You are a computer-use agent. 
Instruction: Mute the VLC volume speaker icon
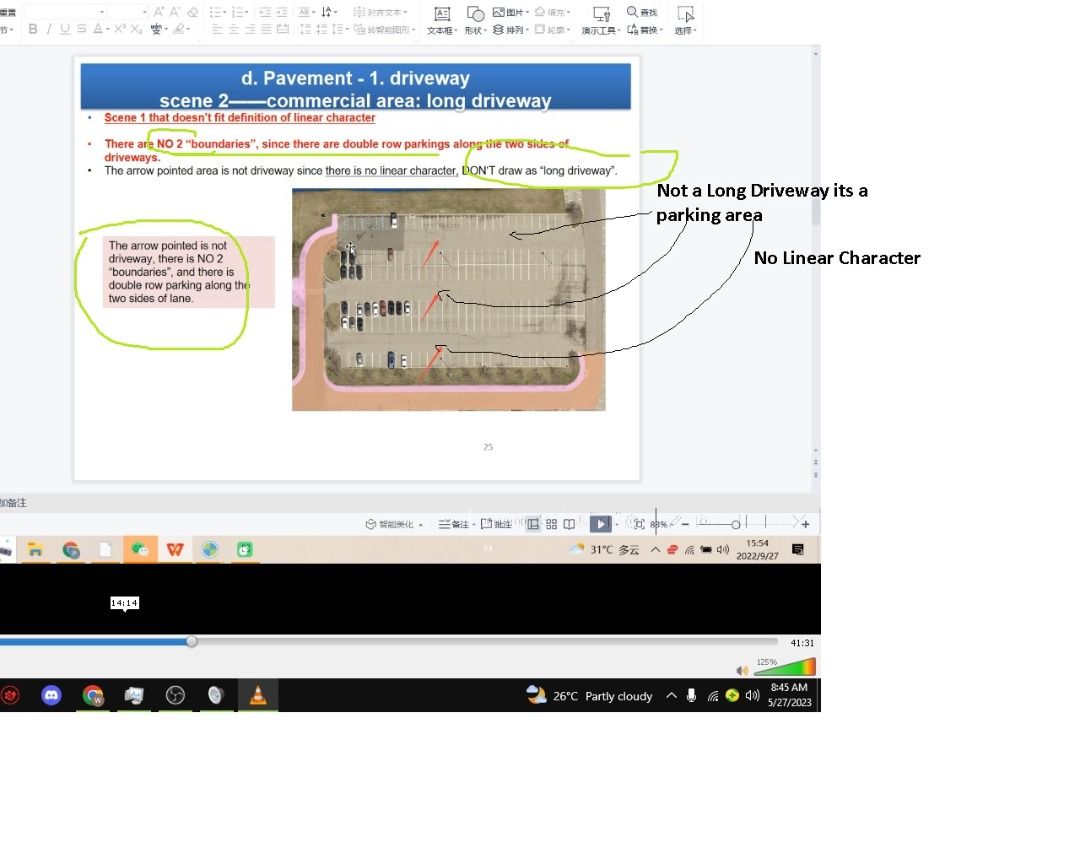(x=742, y=671)
